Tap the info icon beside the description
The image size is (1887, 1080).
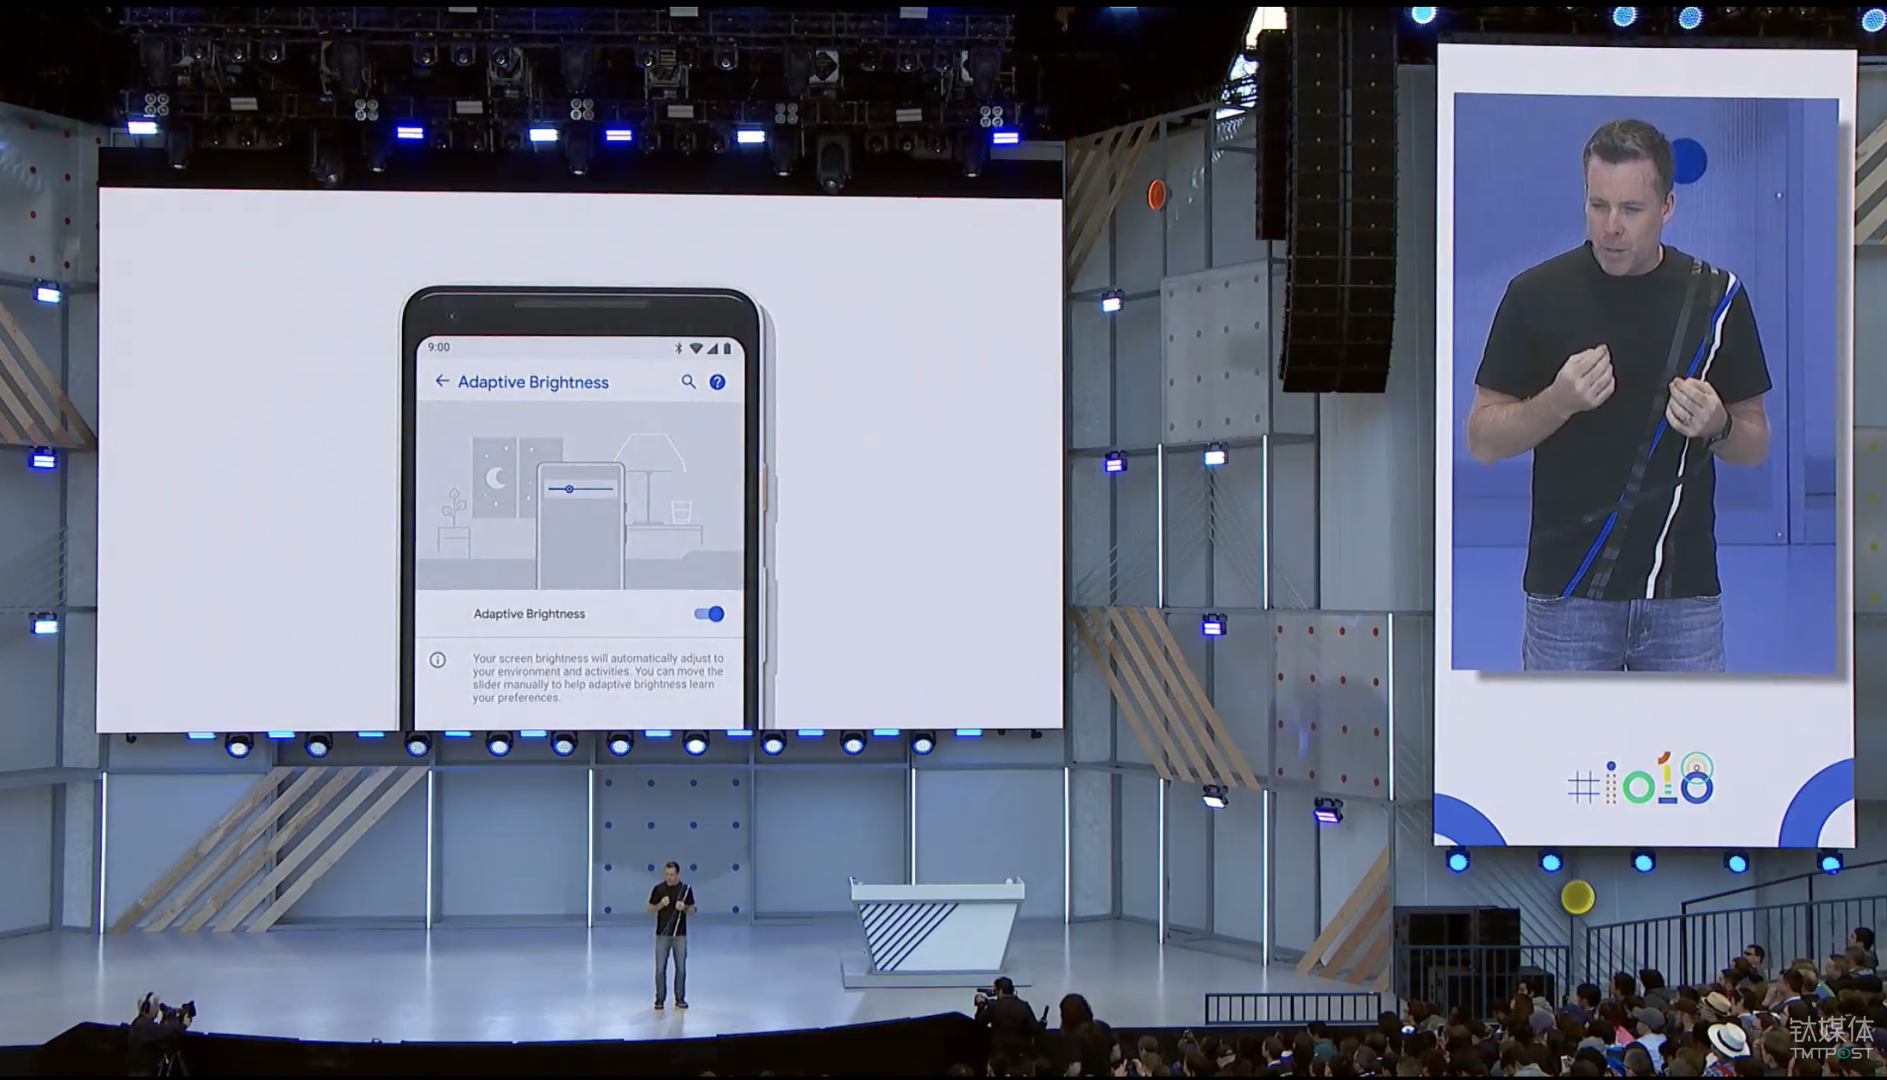pyautogui.click(x=438, y=660)
